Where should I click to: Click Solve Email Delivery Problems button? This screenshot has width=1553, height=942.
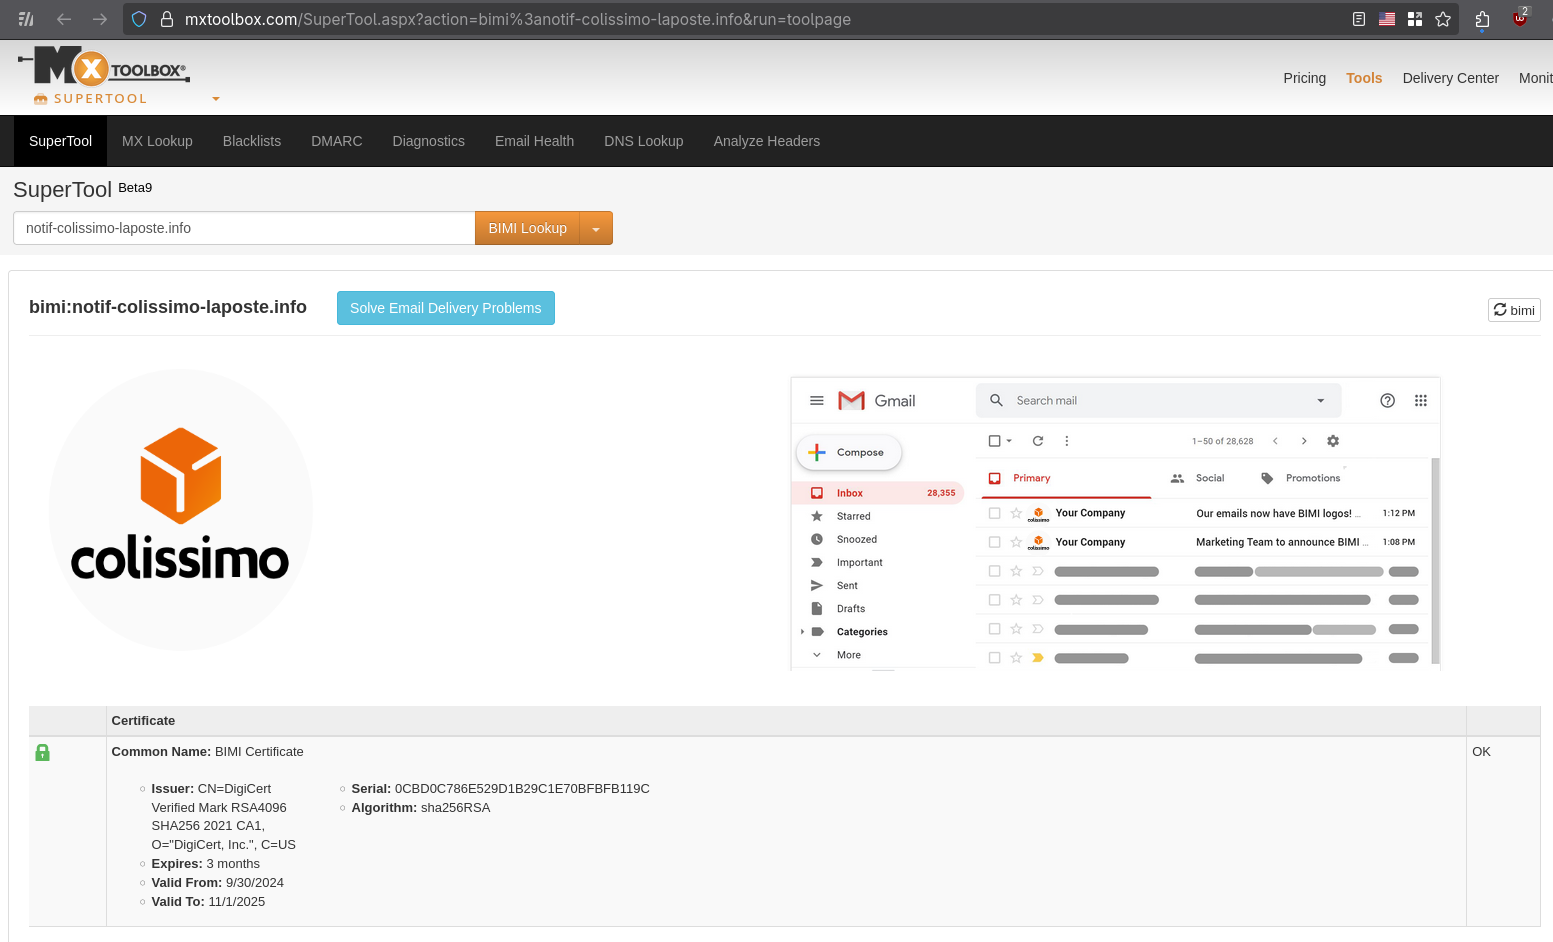pos(446,308)
